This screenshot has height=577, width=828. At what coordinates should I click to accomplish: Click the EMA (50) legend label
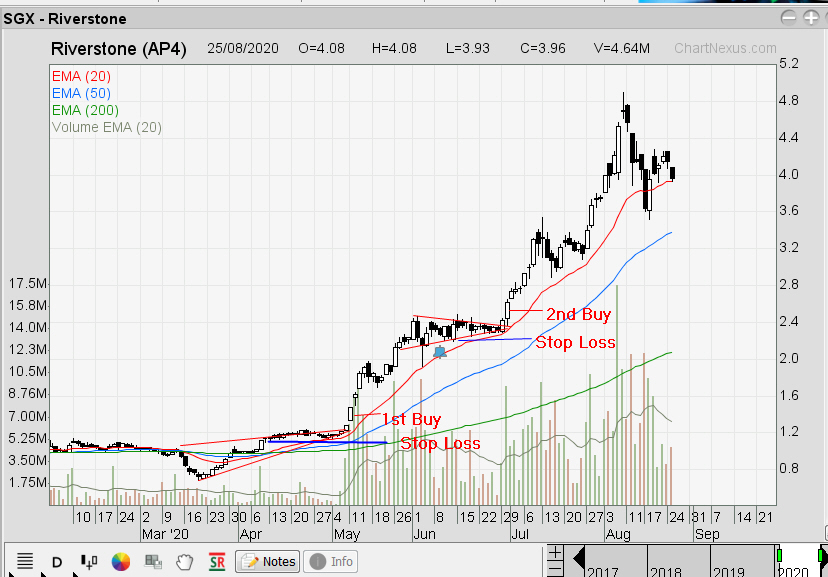click(81, 93)
